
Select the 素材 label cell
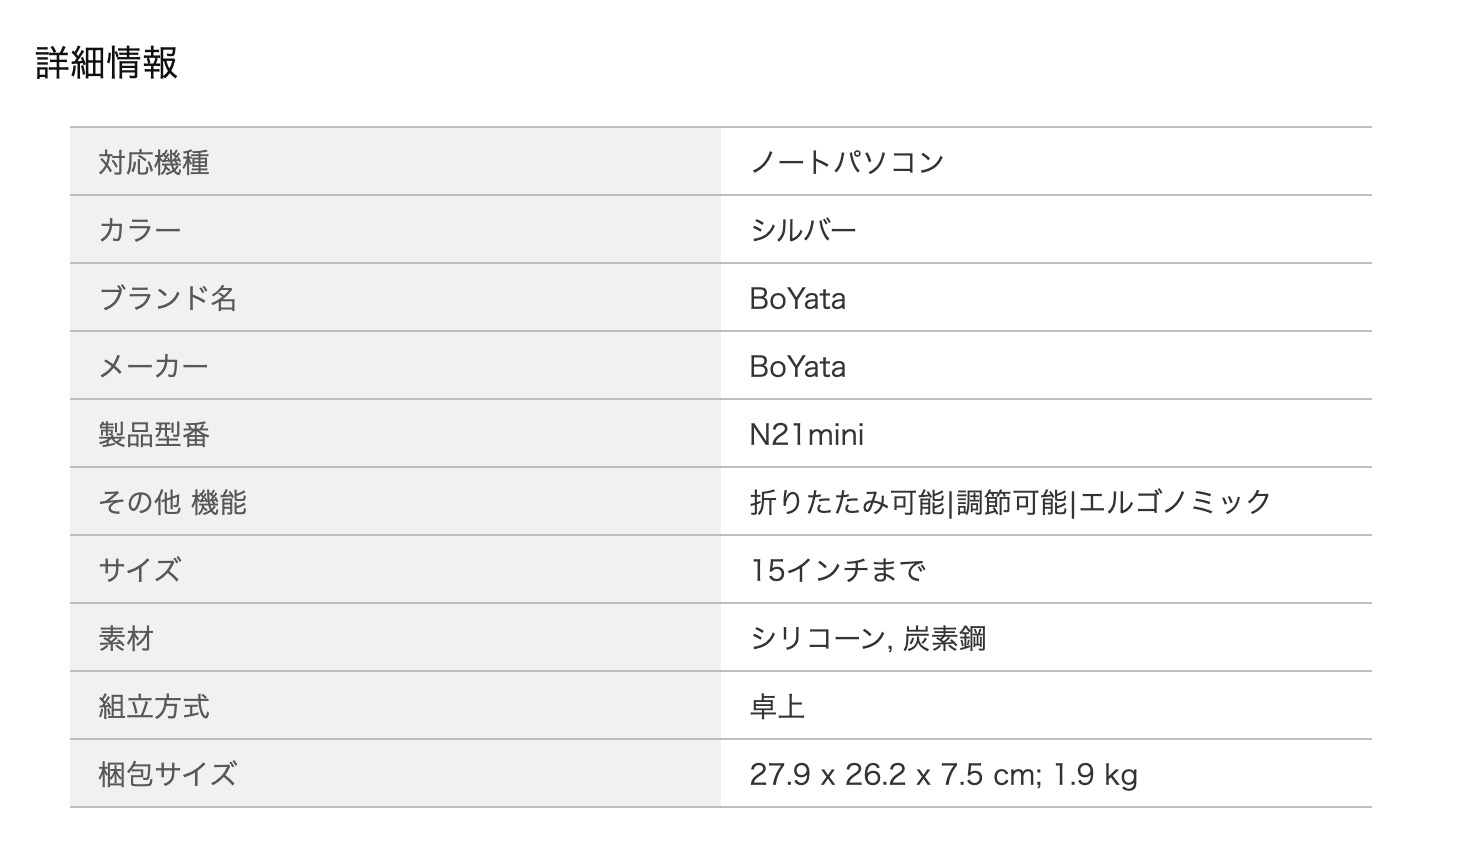coord(395,638)
